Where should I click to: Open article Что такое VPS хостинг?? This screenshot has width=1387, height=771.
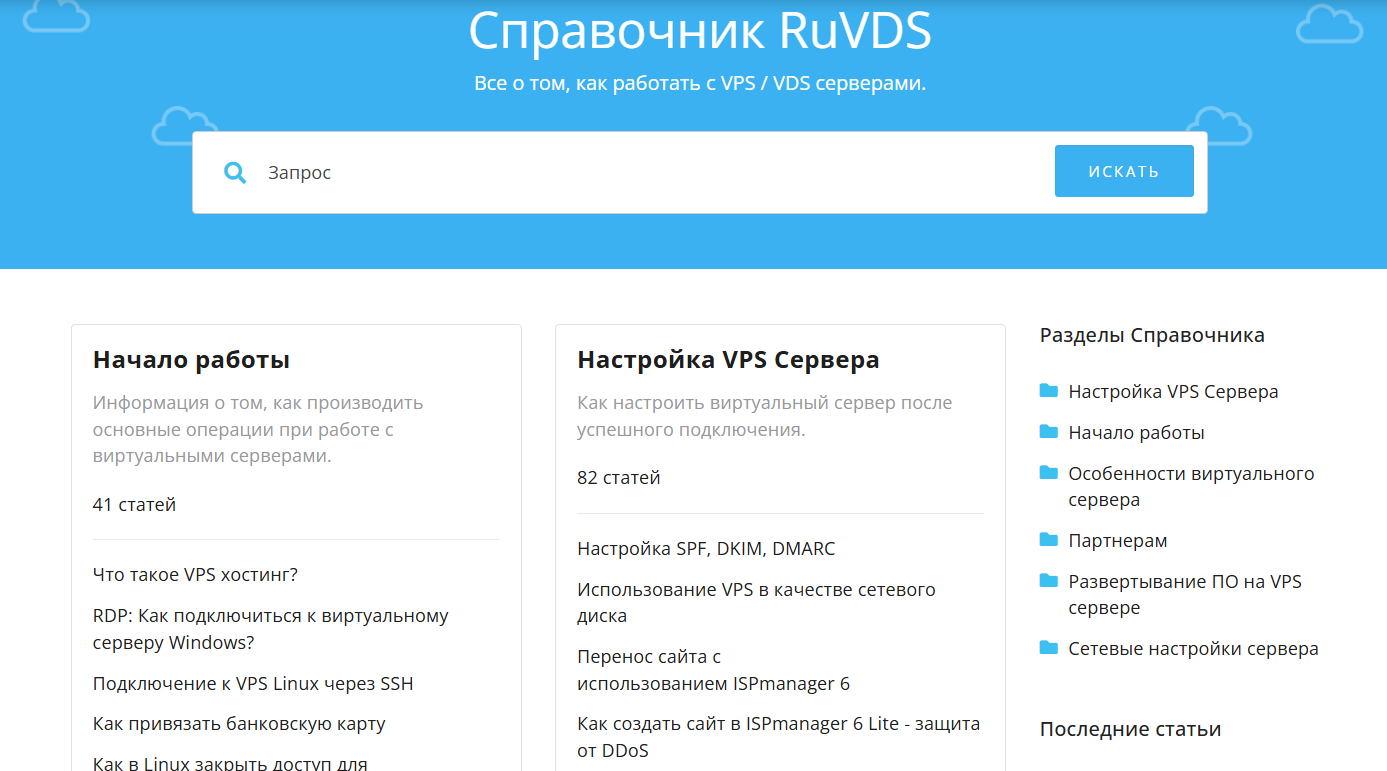(195, 575)
